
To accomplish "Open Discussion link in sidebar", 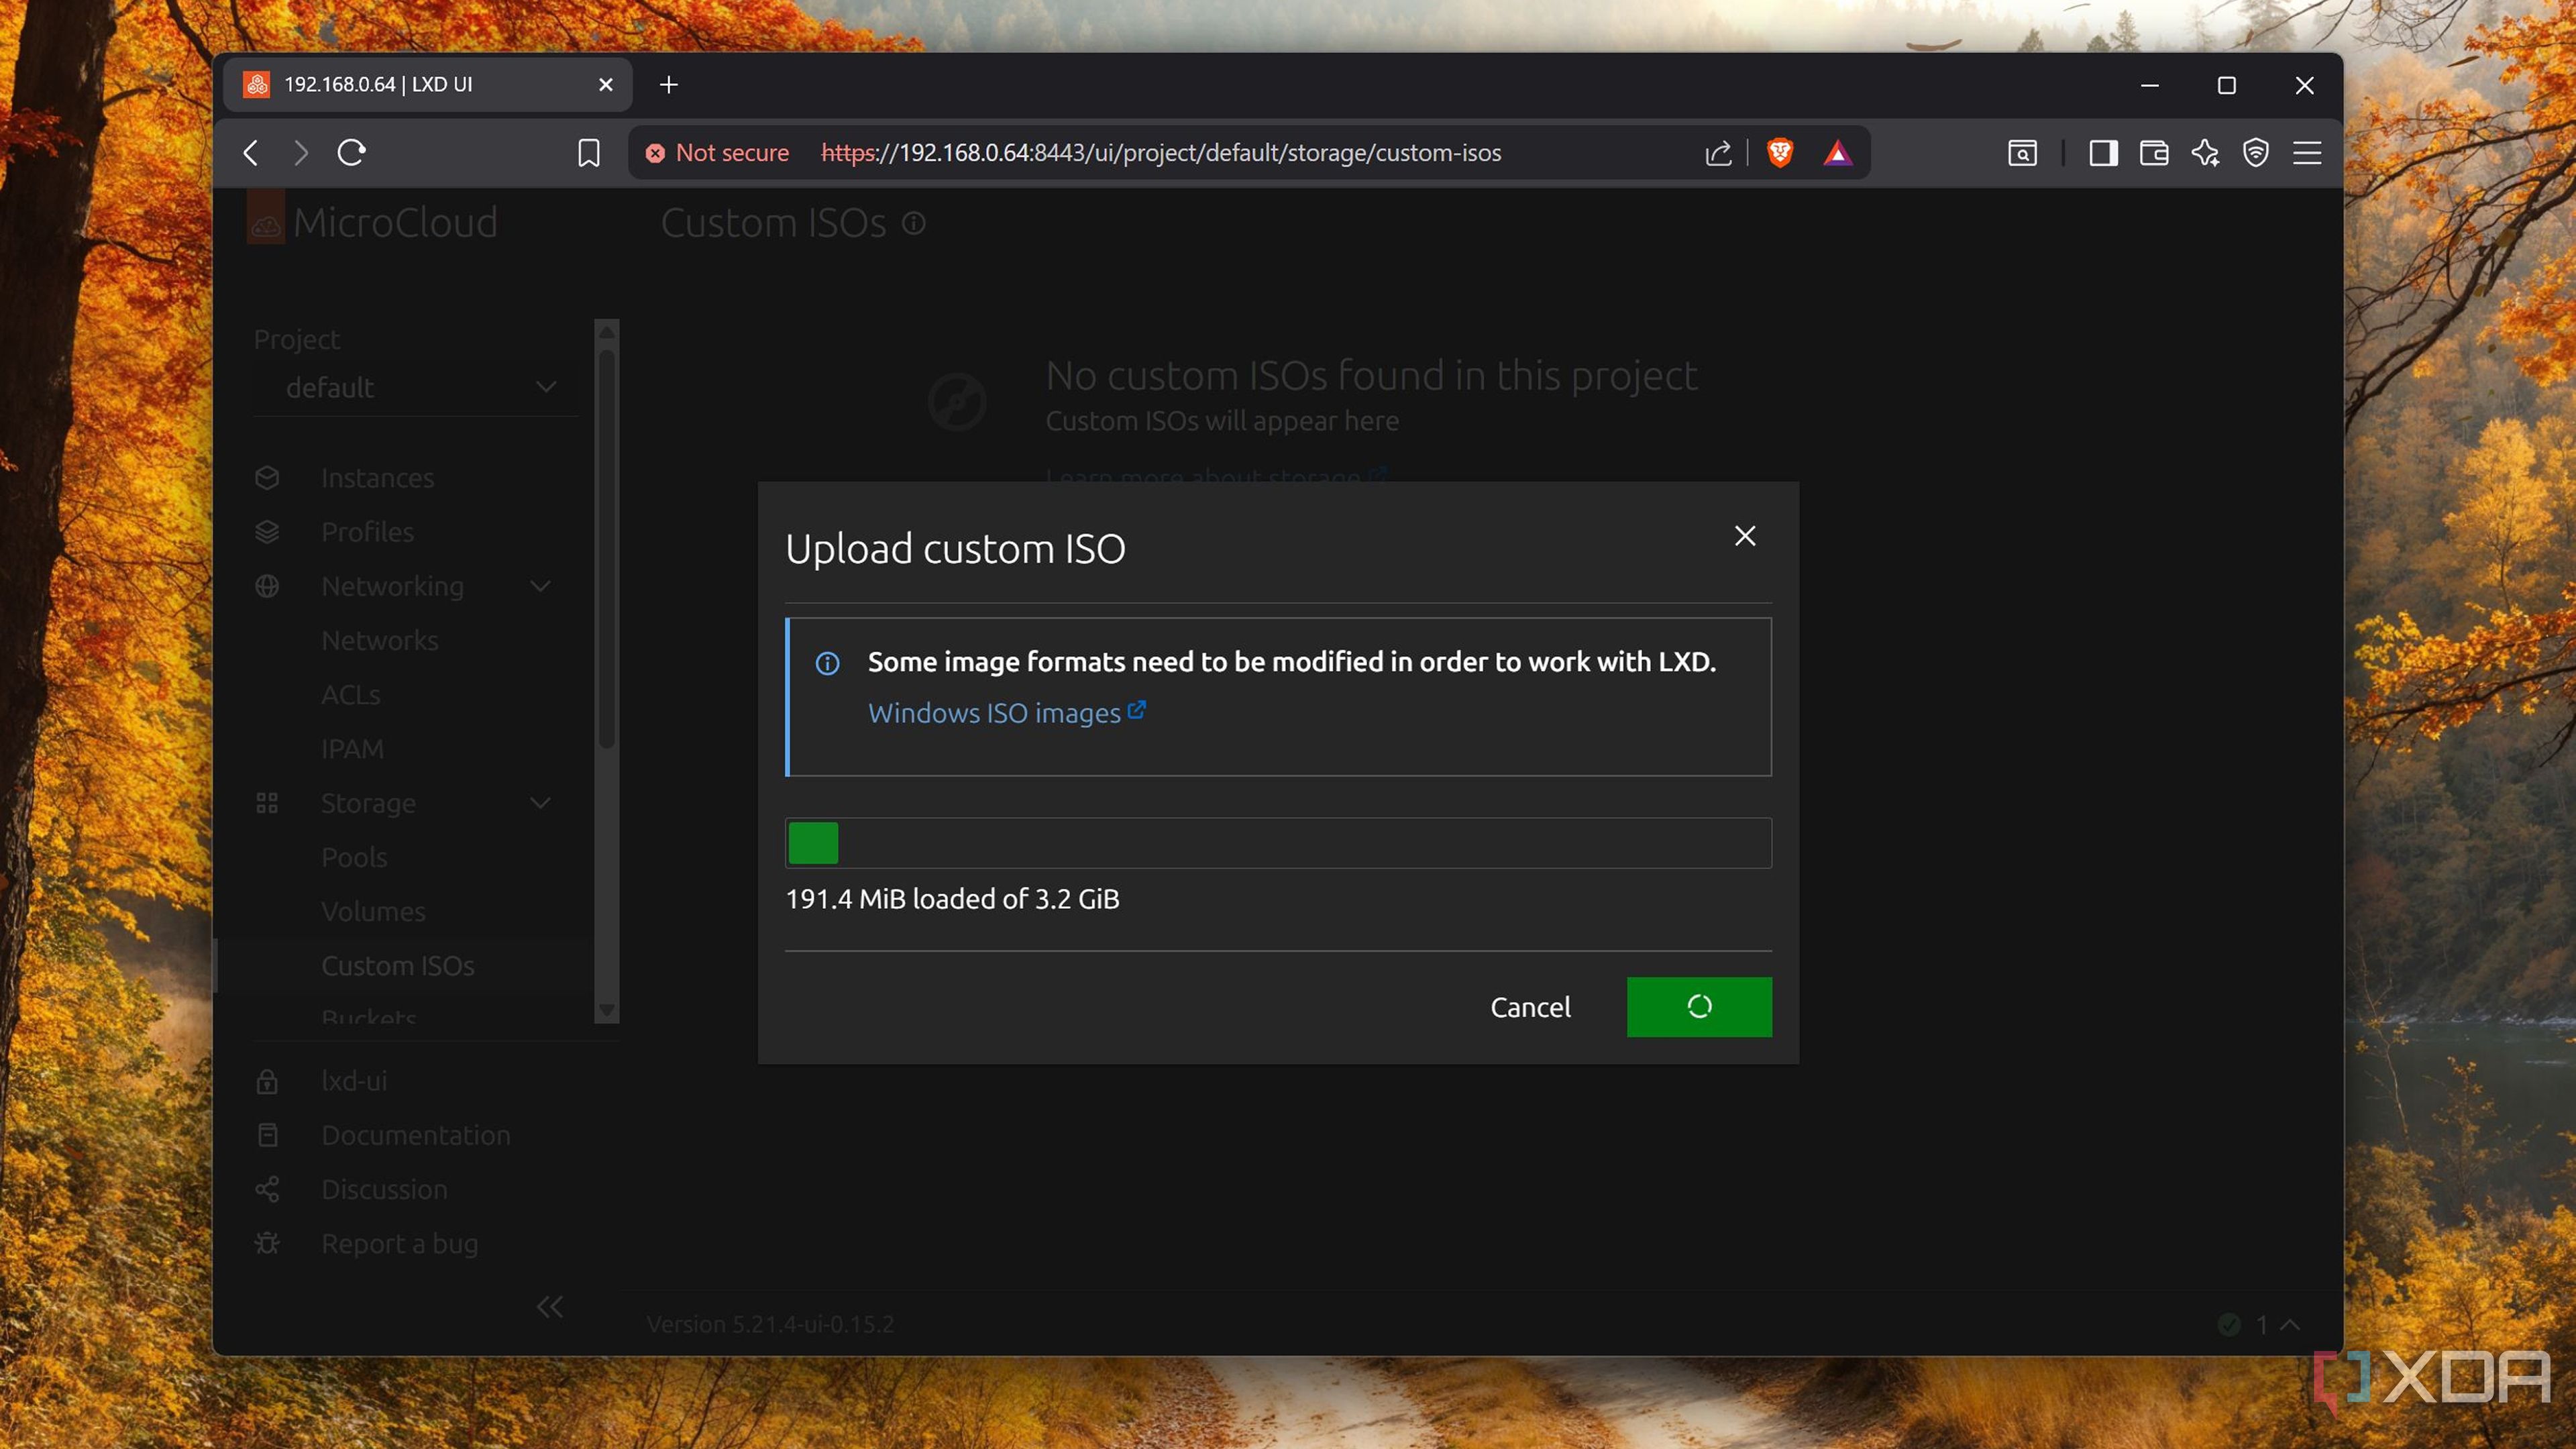I will click(384, 1189).
